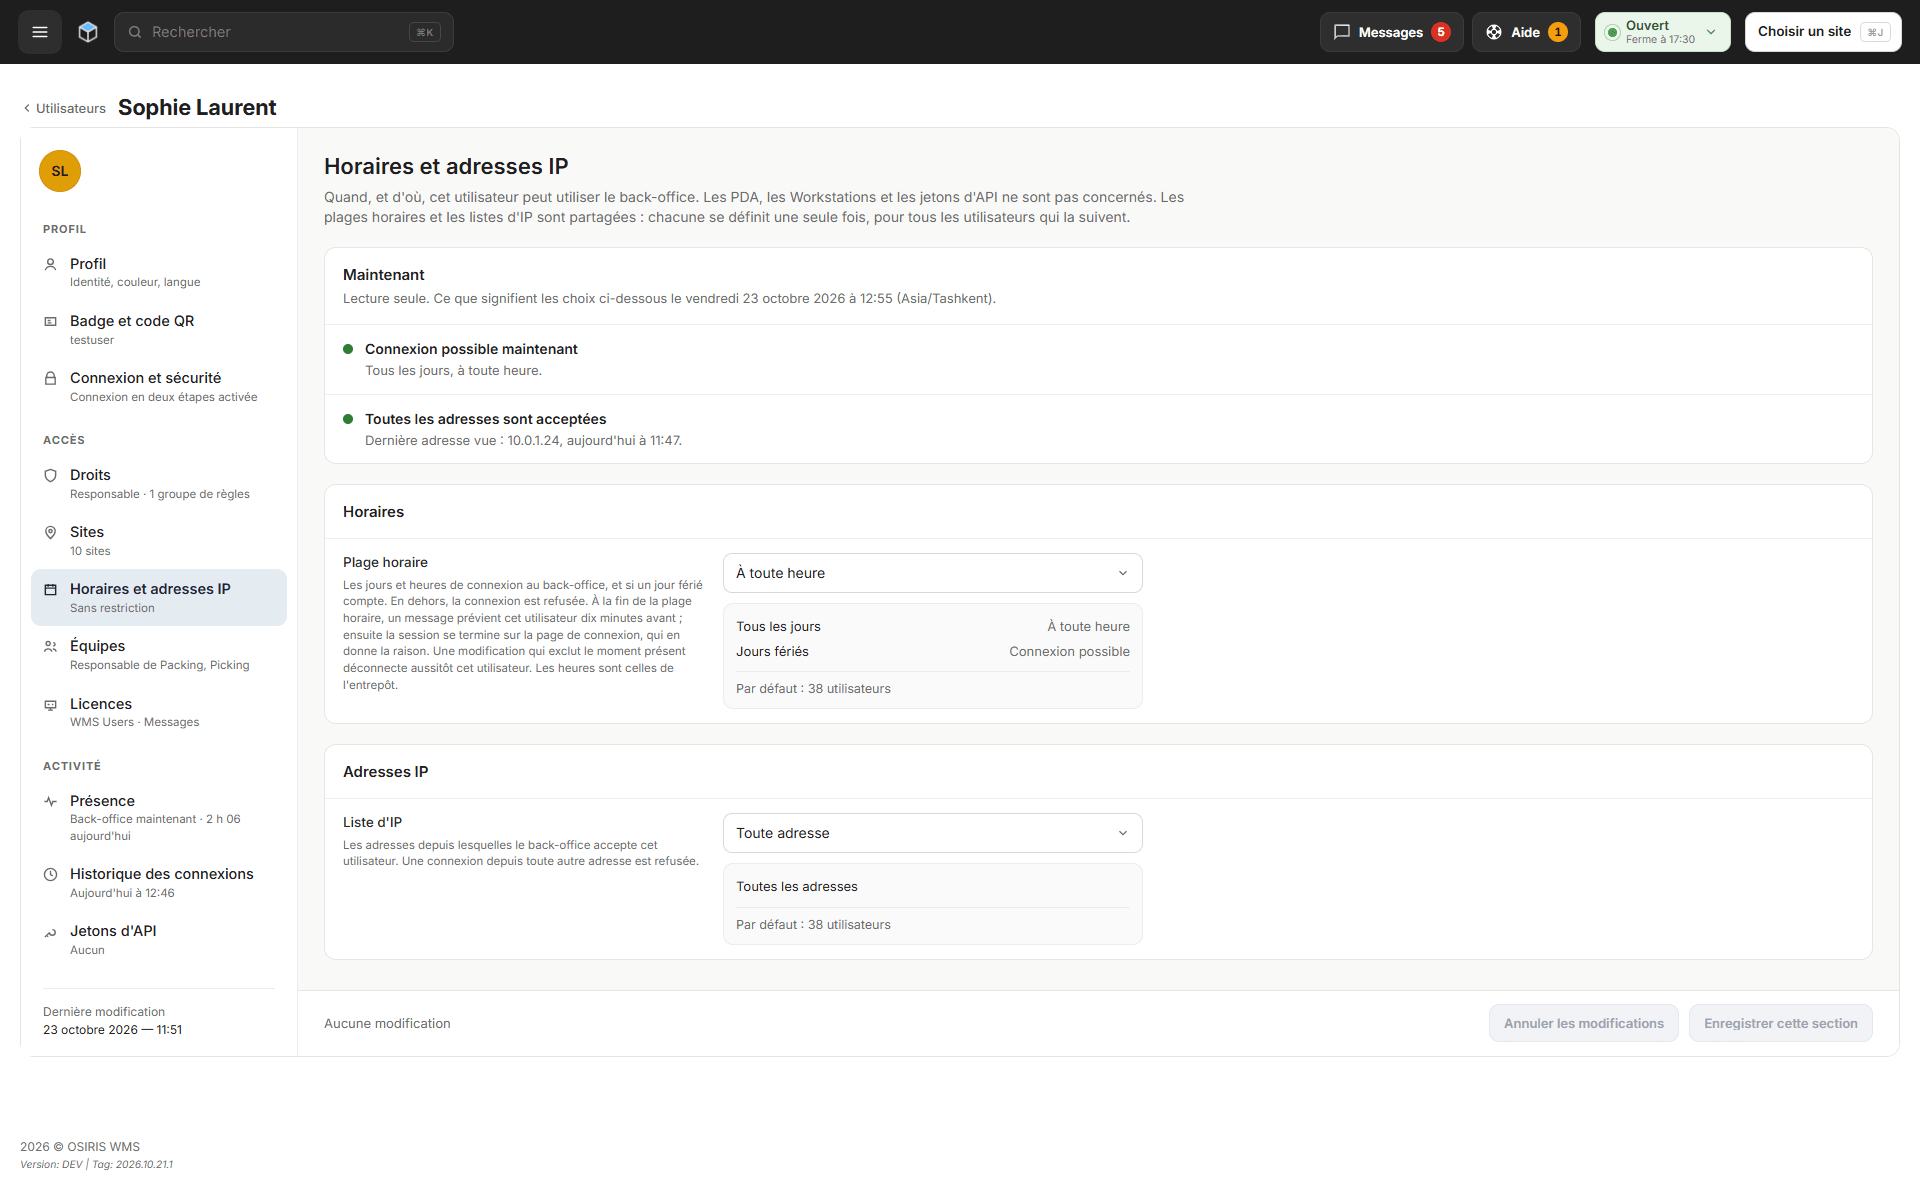Click Annuler les modifications button
Image resolution: width=1920 pixels, height=1198 pixels.
tap(1583, 1023)
